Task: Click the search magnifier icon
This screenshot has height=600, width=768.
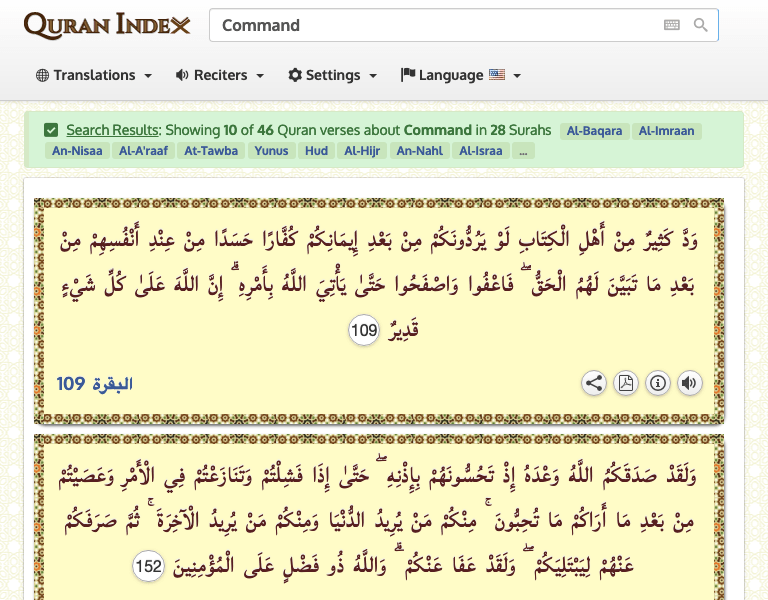Action: coord(700,25)
